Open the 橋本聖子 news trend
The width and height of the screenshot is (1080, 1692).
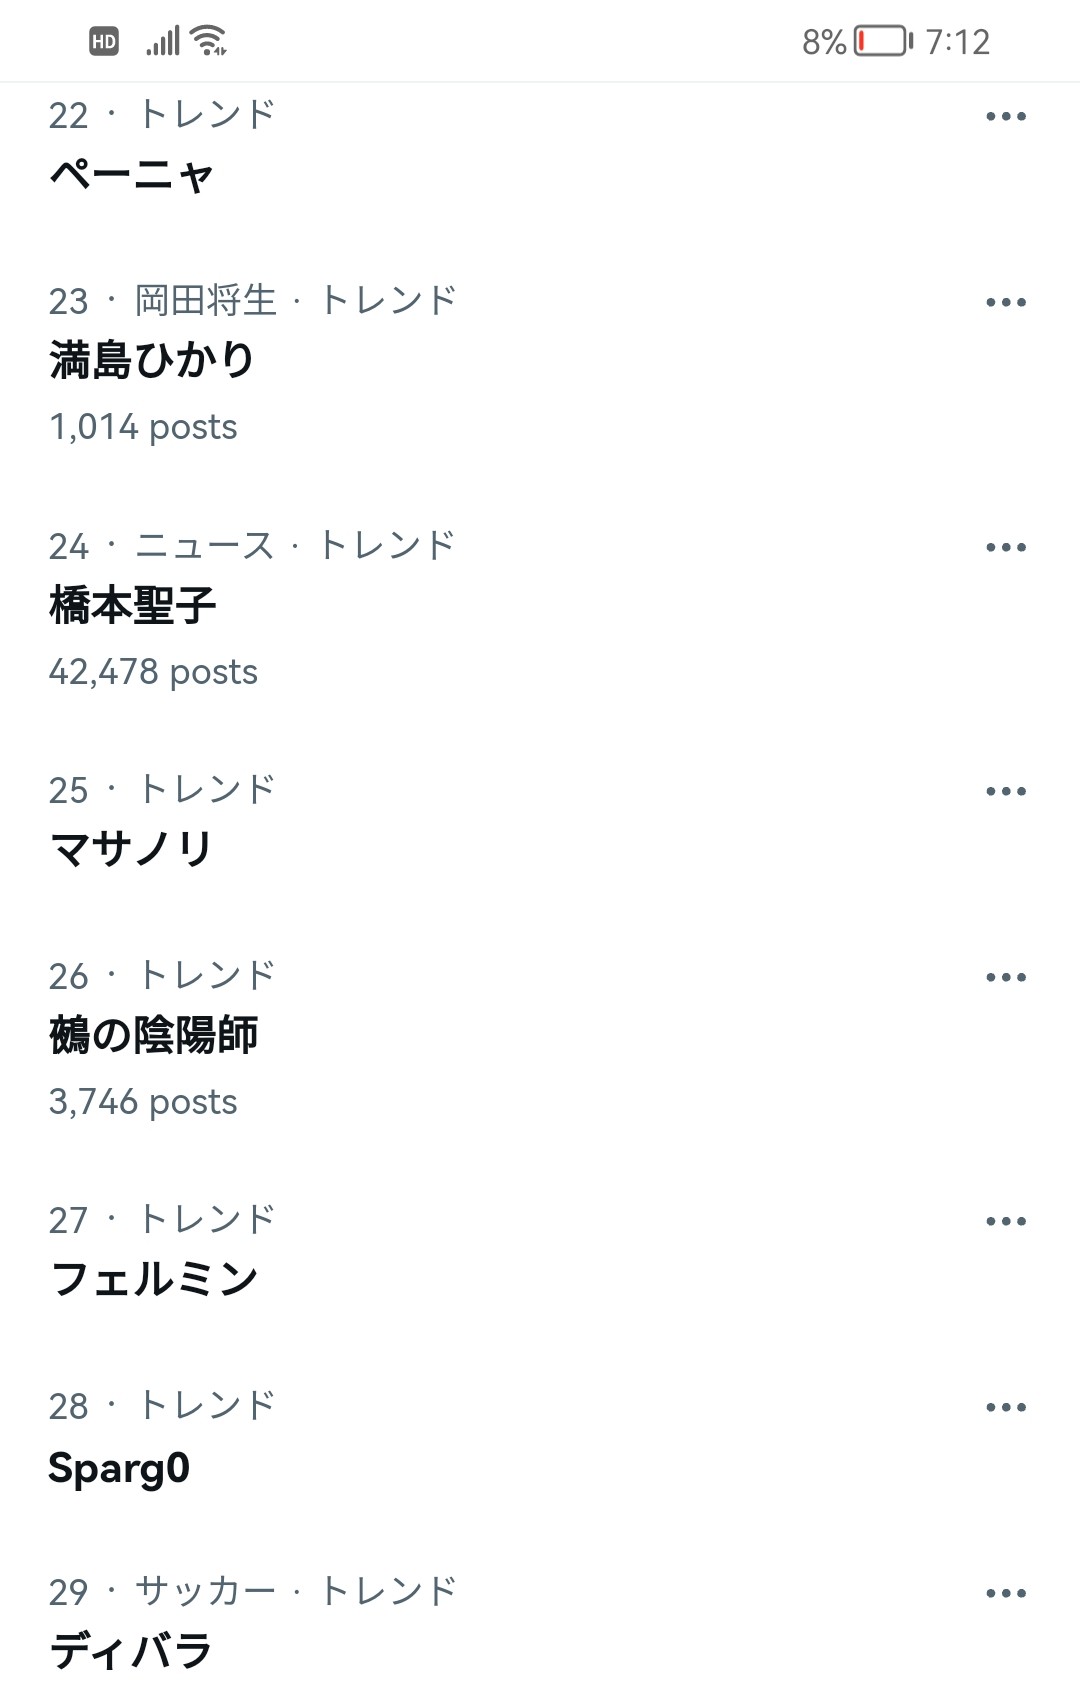click(133, 606)
